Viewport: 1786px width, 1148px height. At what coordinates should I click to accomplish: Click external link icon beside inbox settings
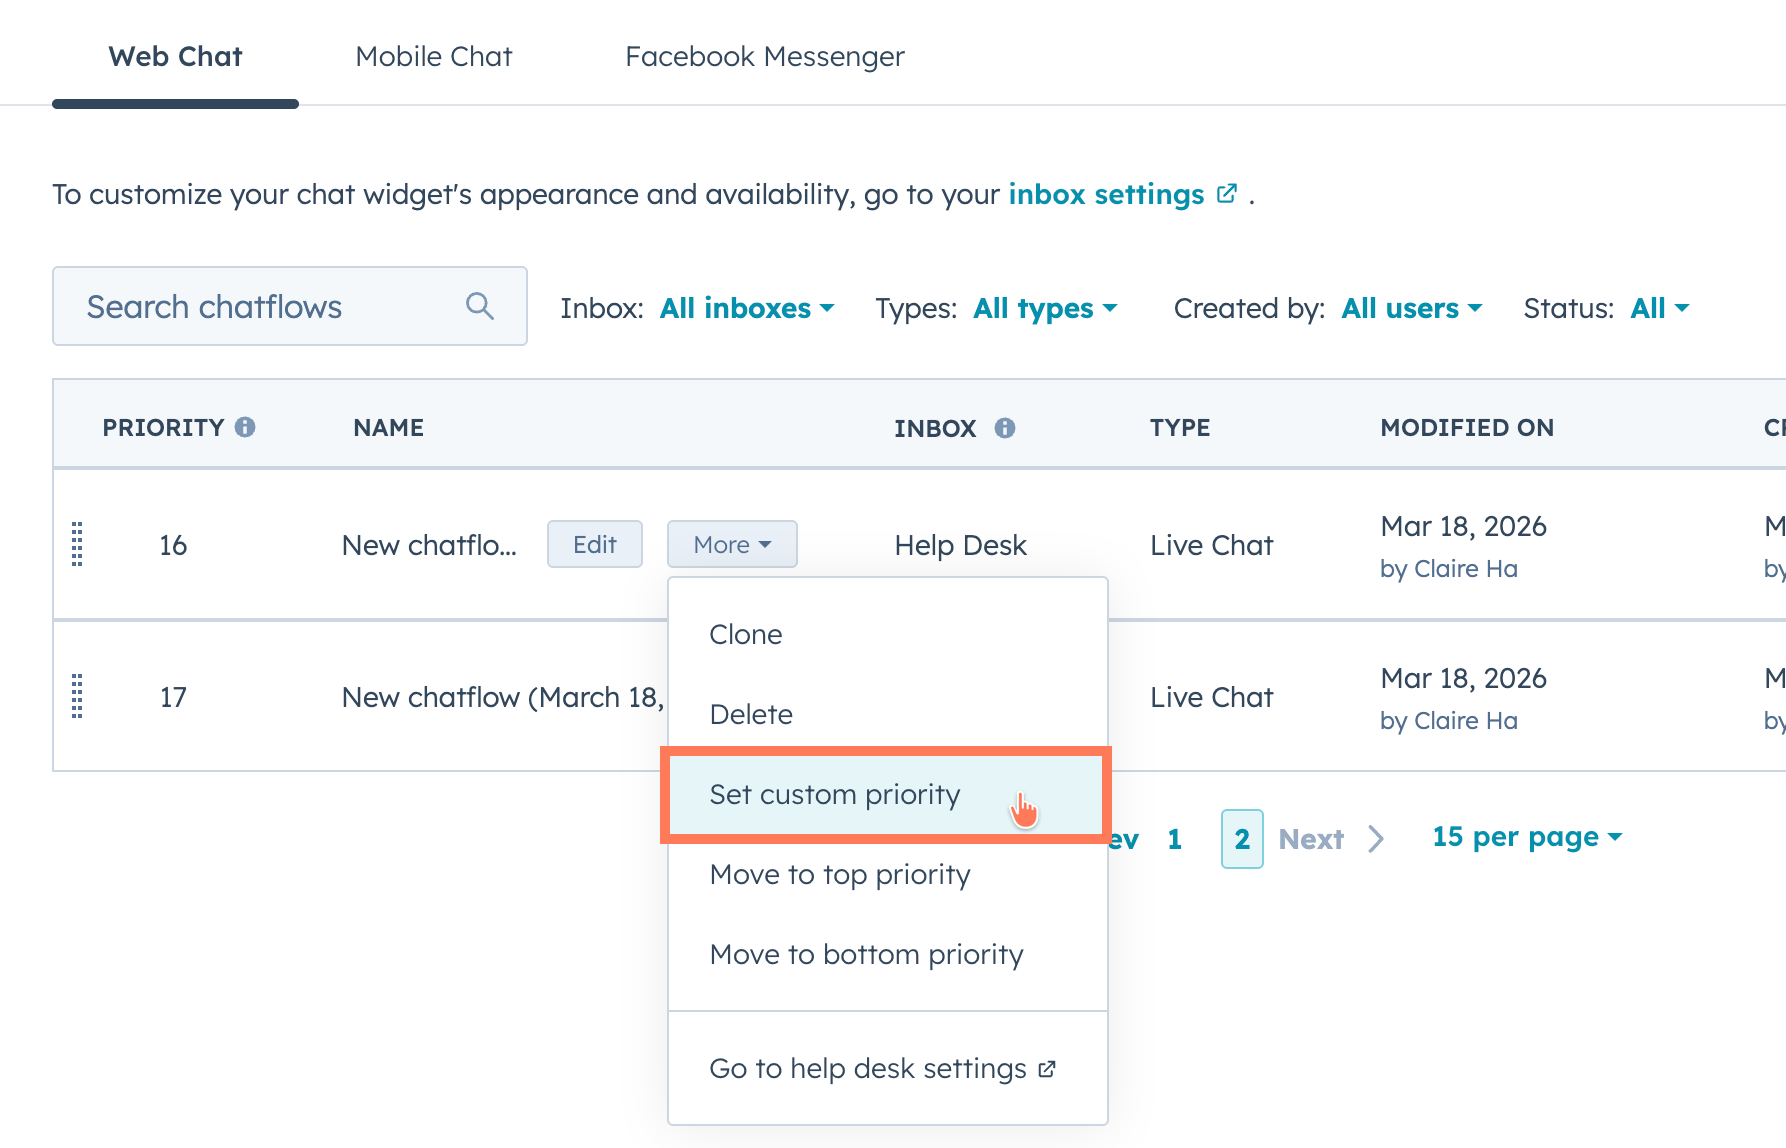pos(1227,194)
